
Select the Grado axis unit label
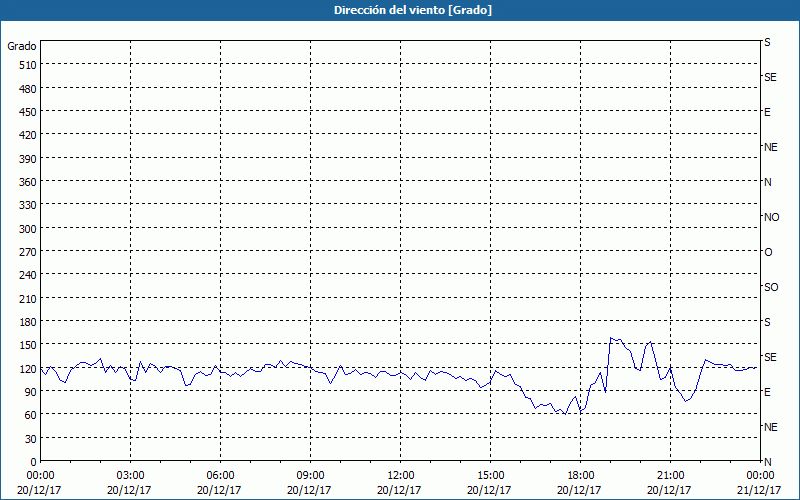coord(22,46)
